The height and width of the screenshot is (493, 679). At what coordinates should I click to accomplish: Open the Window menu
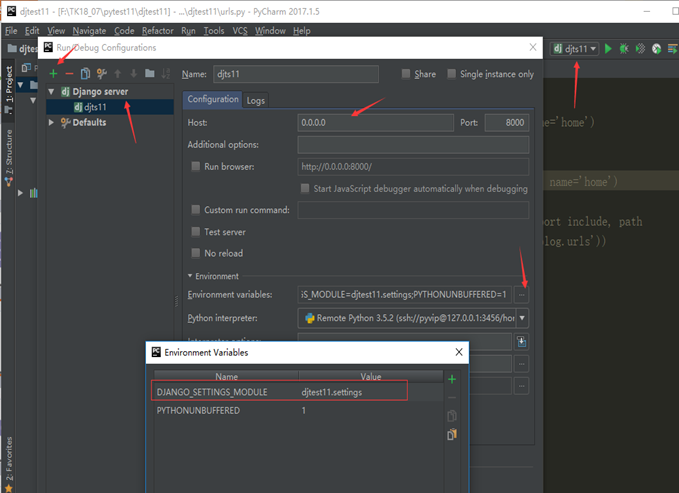coord(270,31)
